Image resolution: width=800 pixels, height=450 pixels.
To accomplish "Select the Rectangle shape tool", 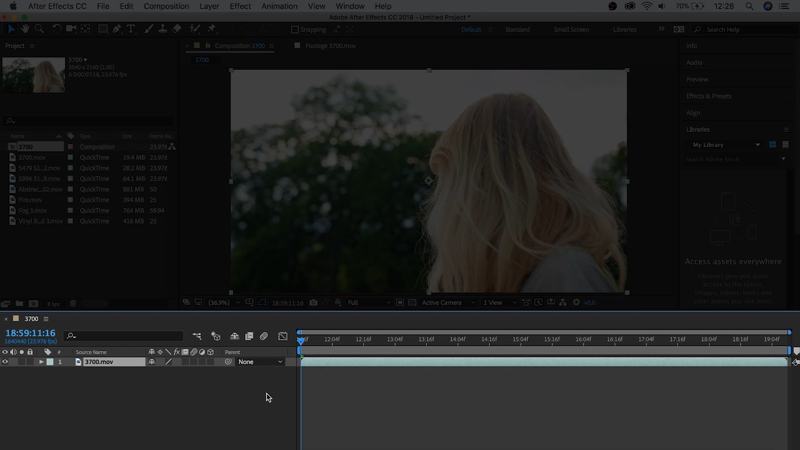I will coord(103,29).
